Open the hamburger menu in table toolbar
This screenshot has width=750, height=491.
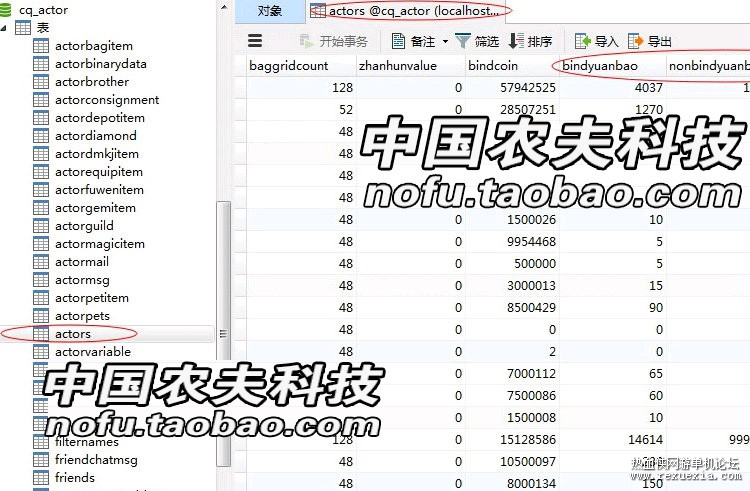tap(255, 41)
